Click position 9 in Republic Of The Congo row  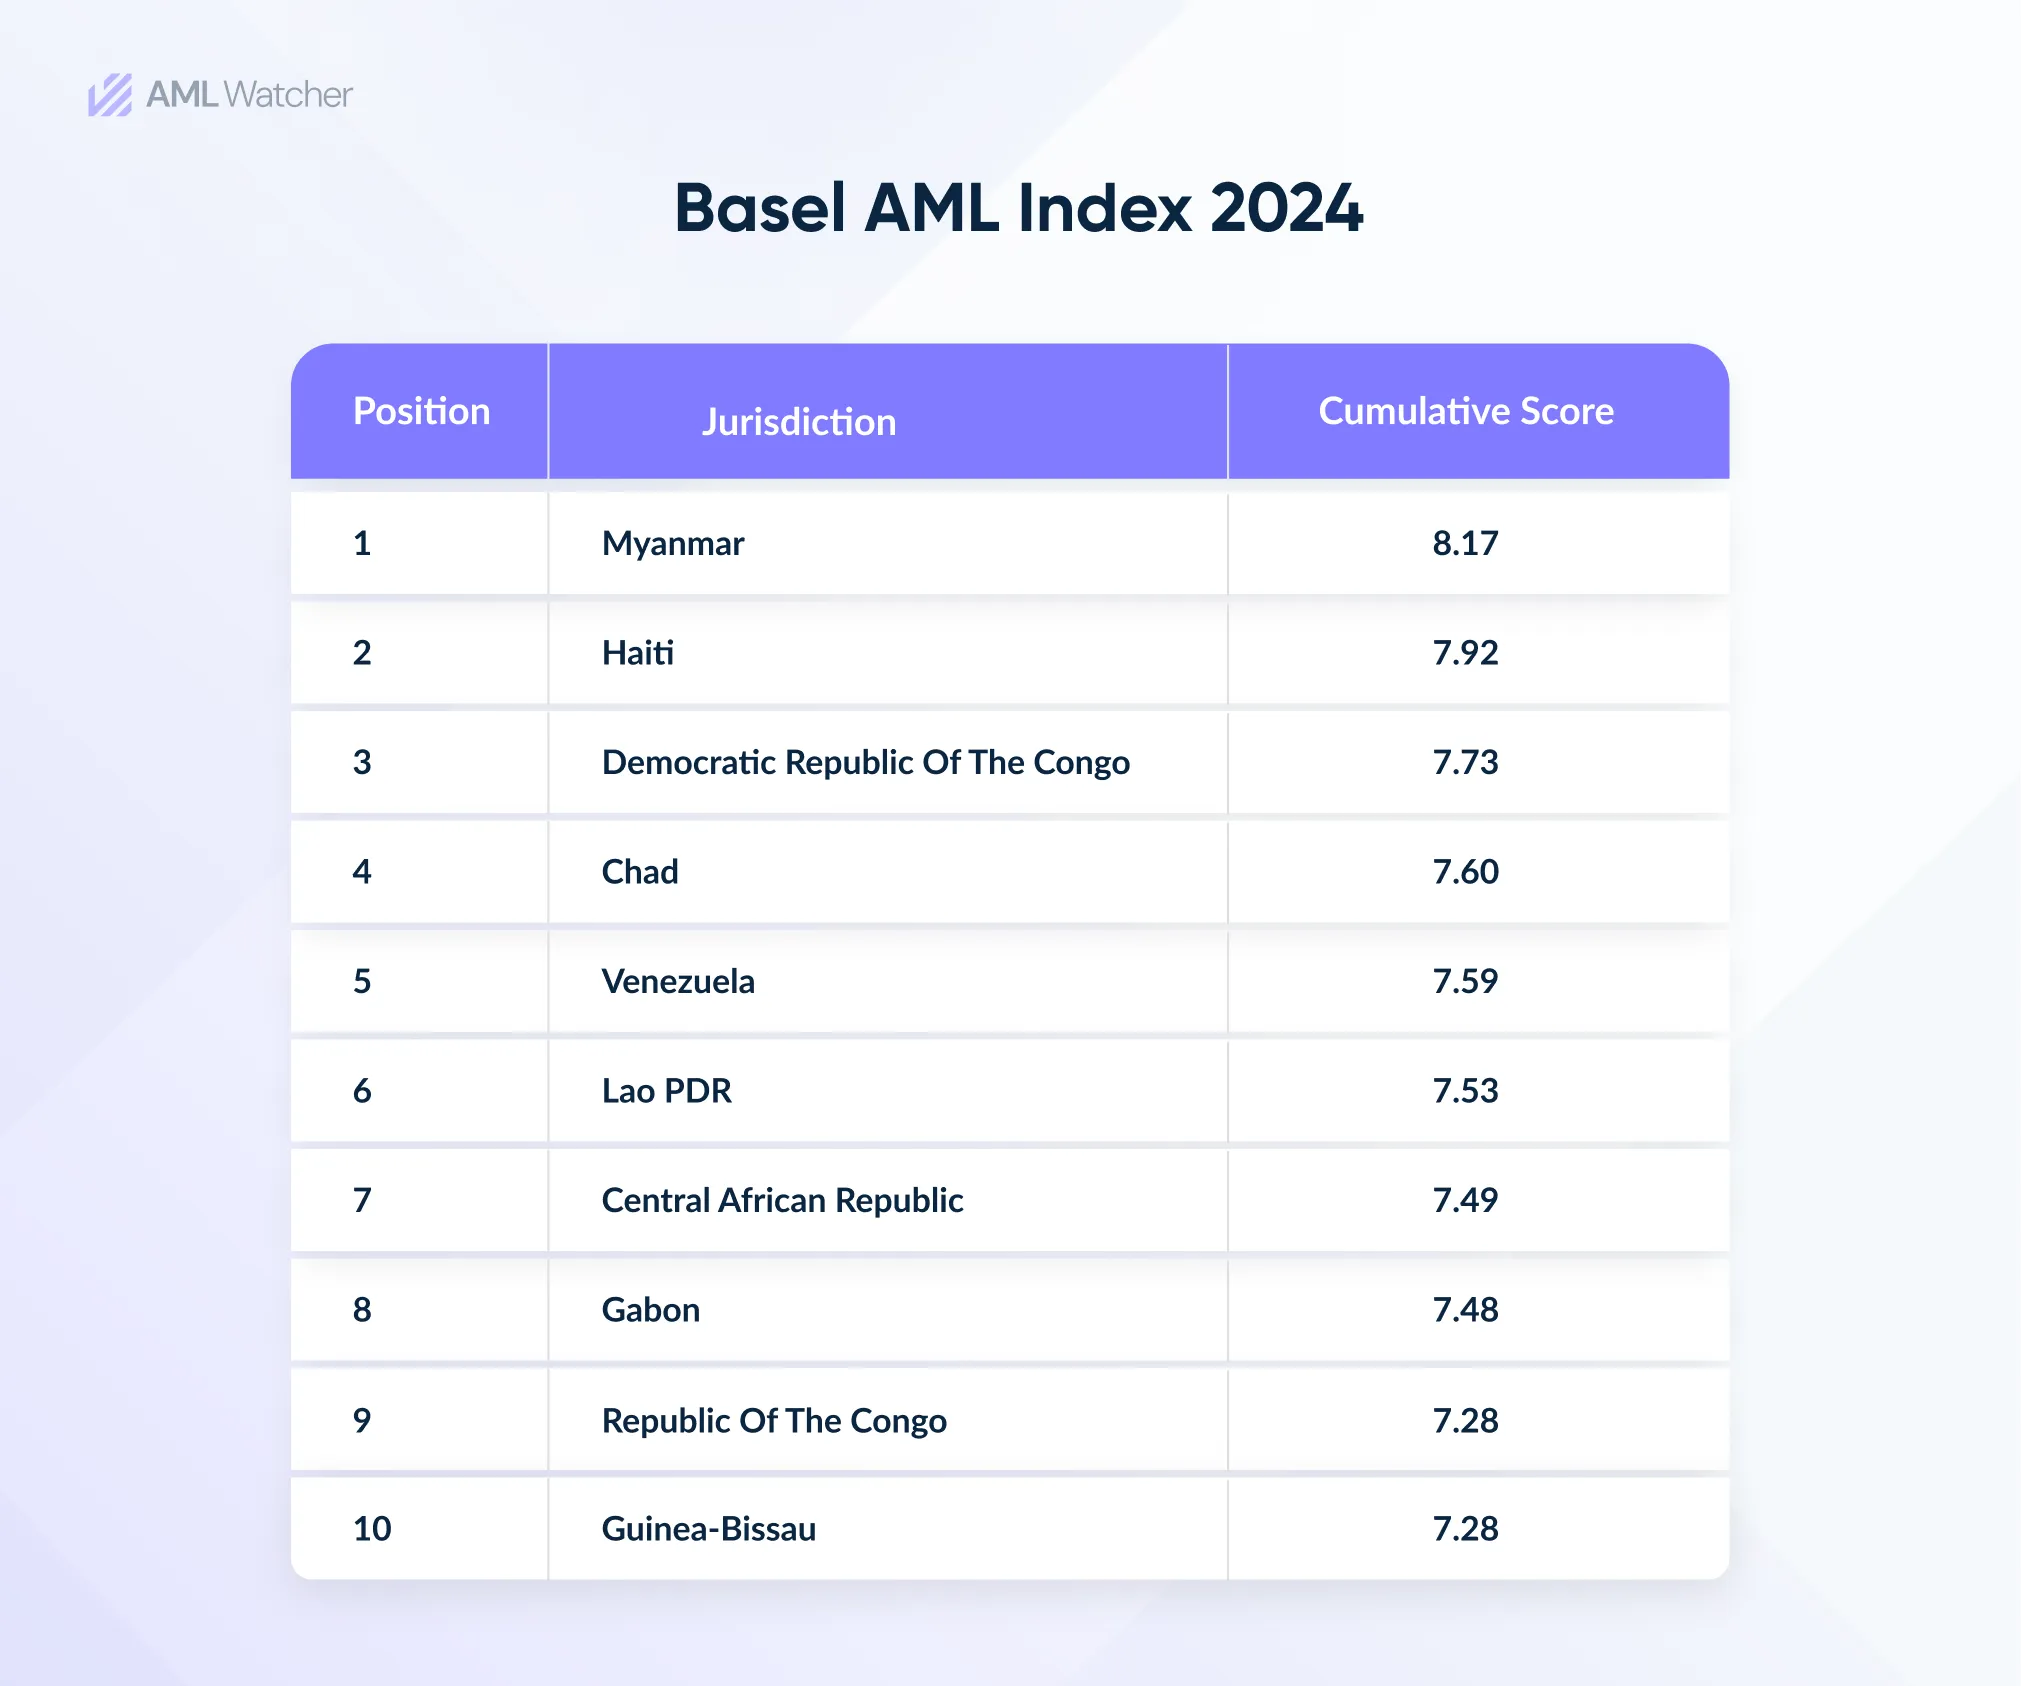point(362,1420)
